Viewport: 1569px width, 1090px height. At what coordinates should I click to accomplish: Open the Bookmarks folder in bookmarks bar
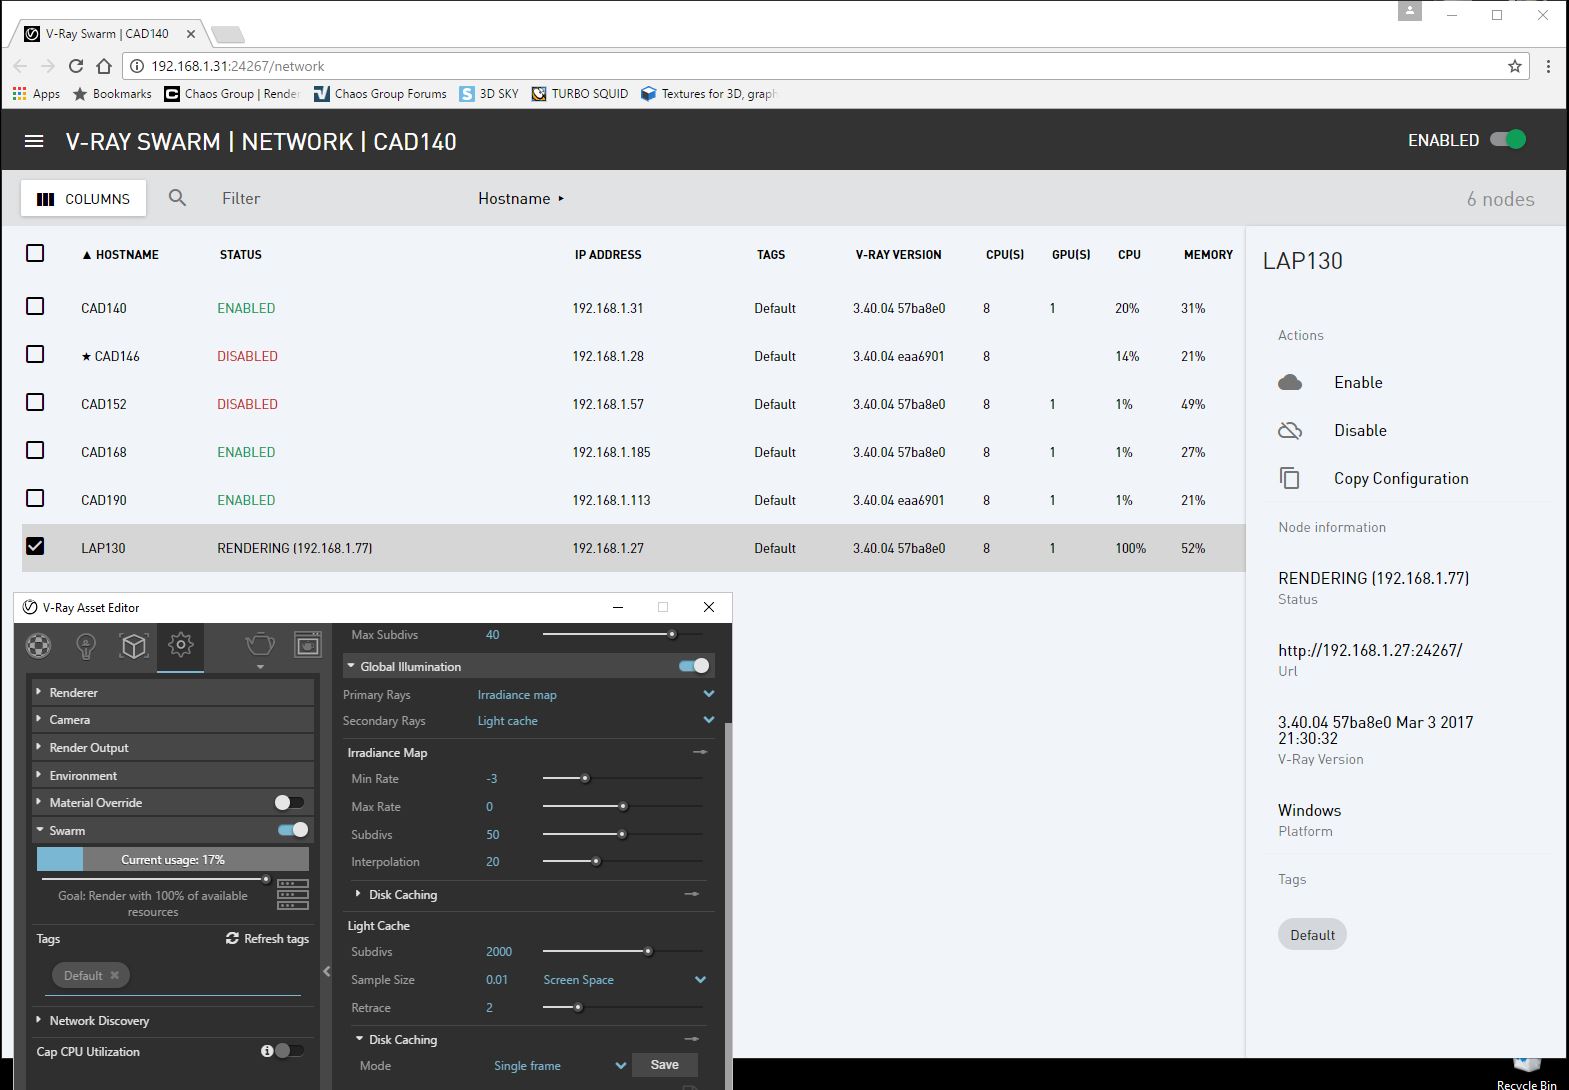point(112,94)
